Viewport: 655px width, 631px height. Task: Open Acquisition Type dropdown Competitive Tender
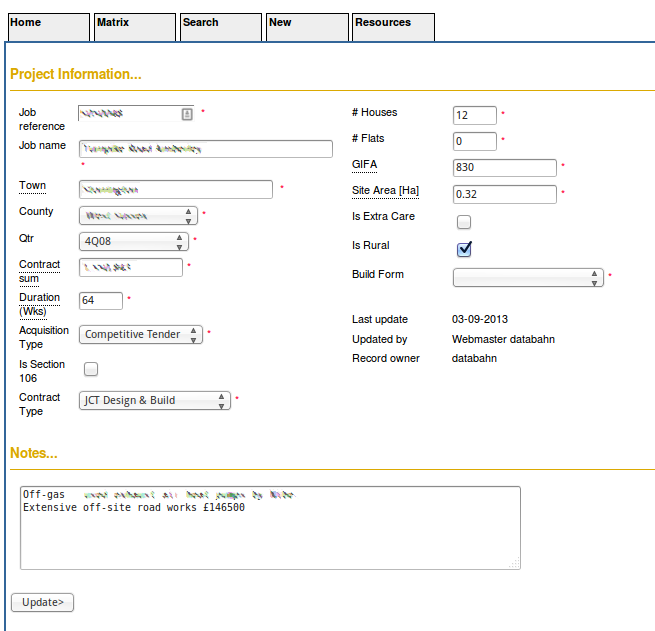coord(141,335)
